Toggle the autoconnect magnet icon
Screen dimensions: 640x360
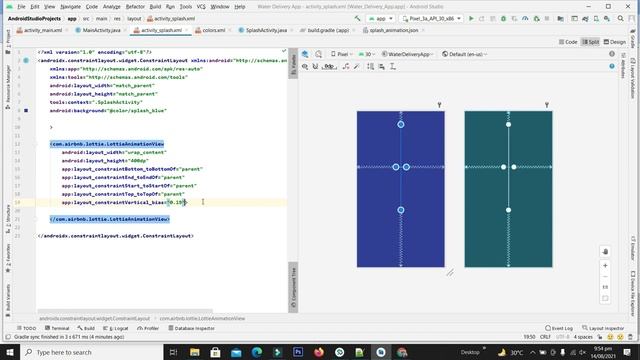tap(315, 66)
